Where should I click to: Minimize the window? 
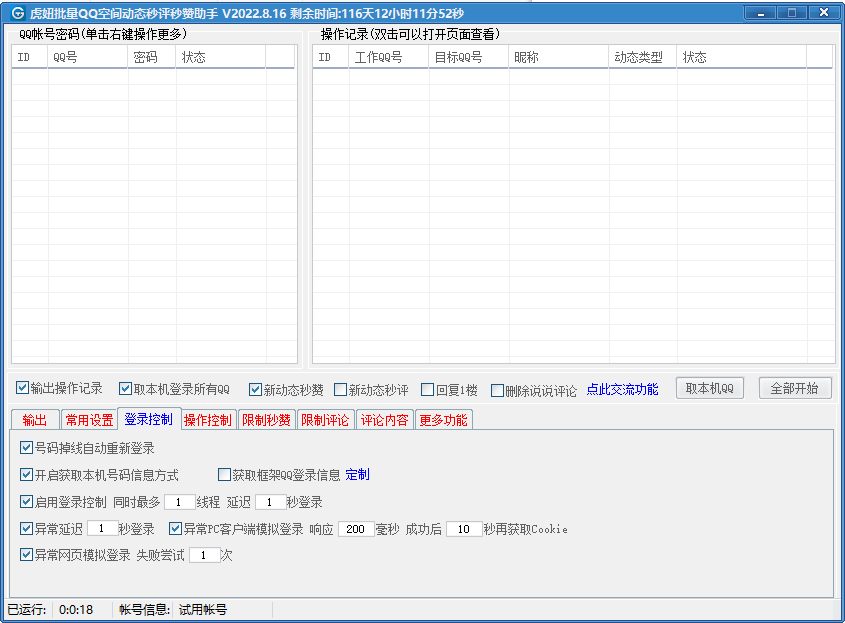pyautogui.click(x=761, y=13)
